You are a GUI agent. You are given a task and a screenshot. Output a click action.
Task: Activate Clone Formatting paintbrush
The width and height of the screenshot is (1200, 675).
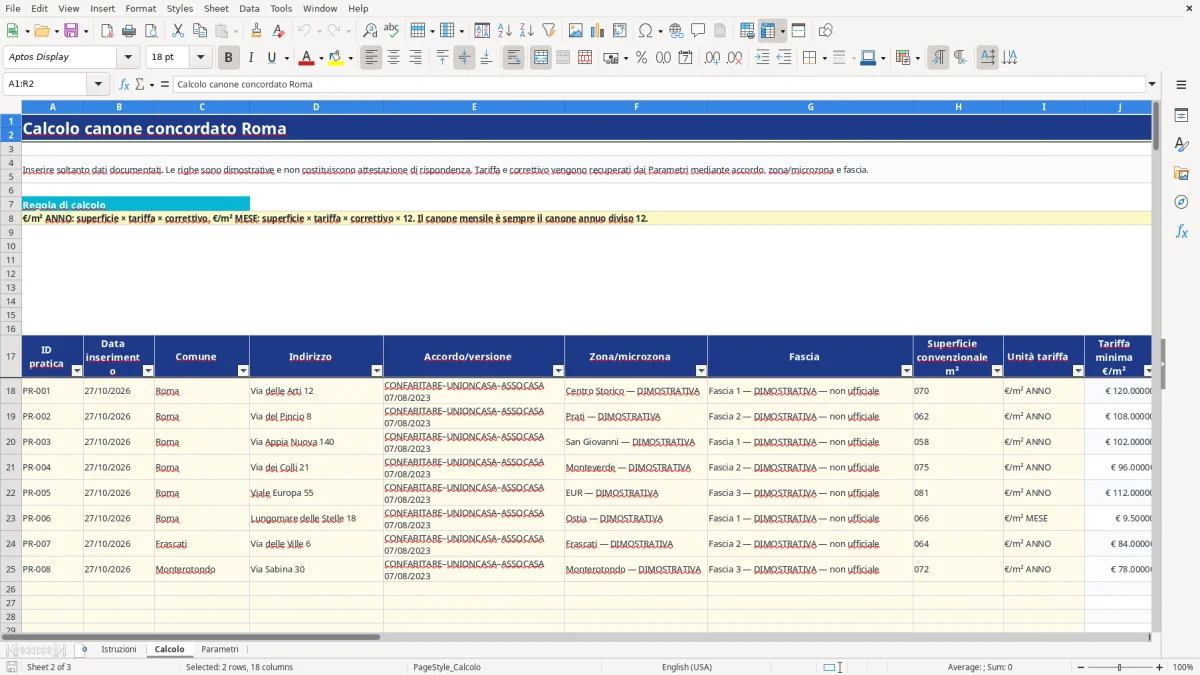point(256,31)
